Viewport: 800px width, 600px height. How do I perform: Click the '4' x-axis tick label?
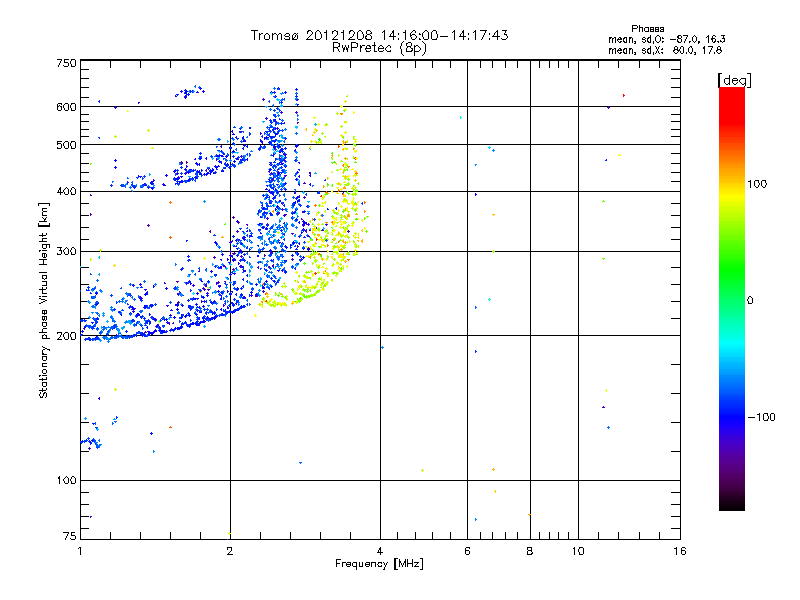pos(380,551)
